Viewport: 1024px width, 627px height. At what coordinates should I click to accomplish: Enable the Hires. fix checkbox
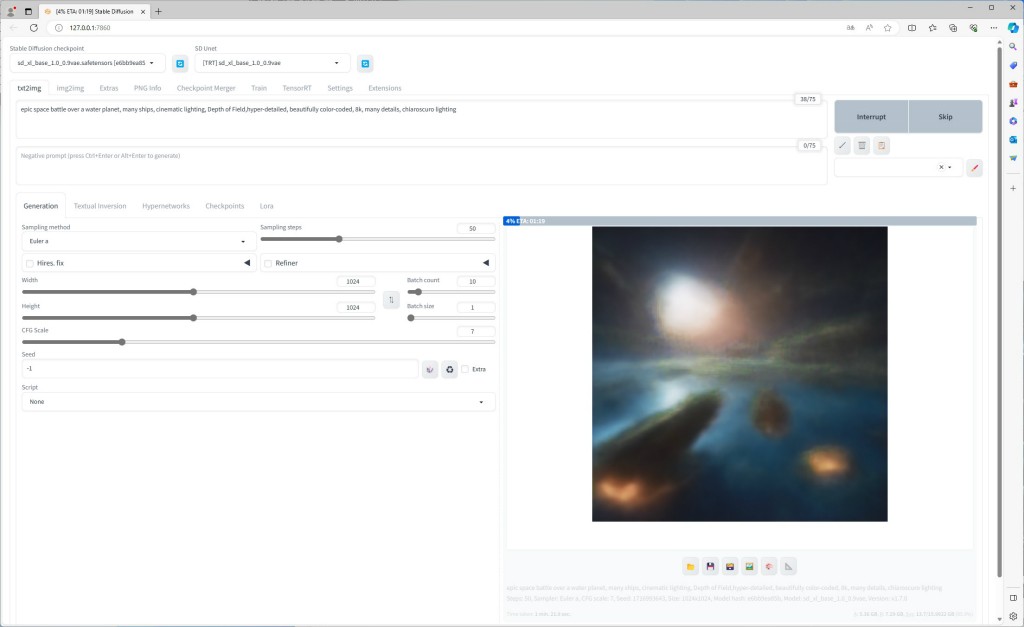30,263
